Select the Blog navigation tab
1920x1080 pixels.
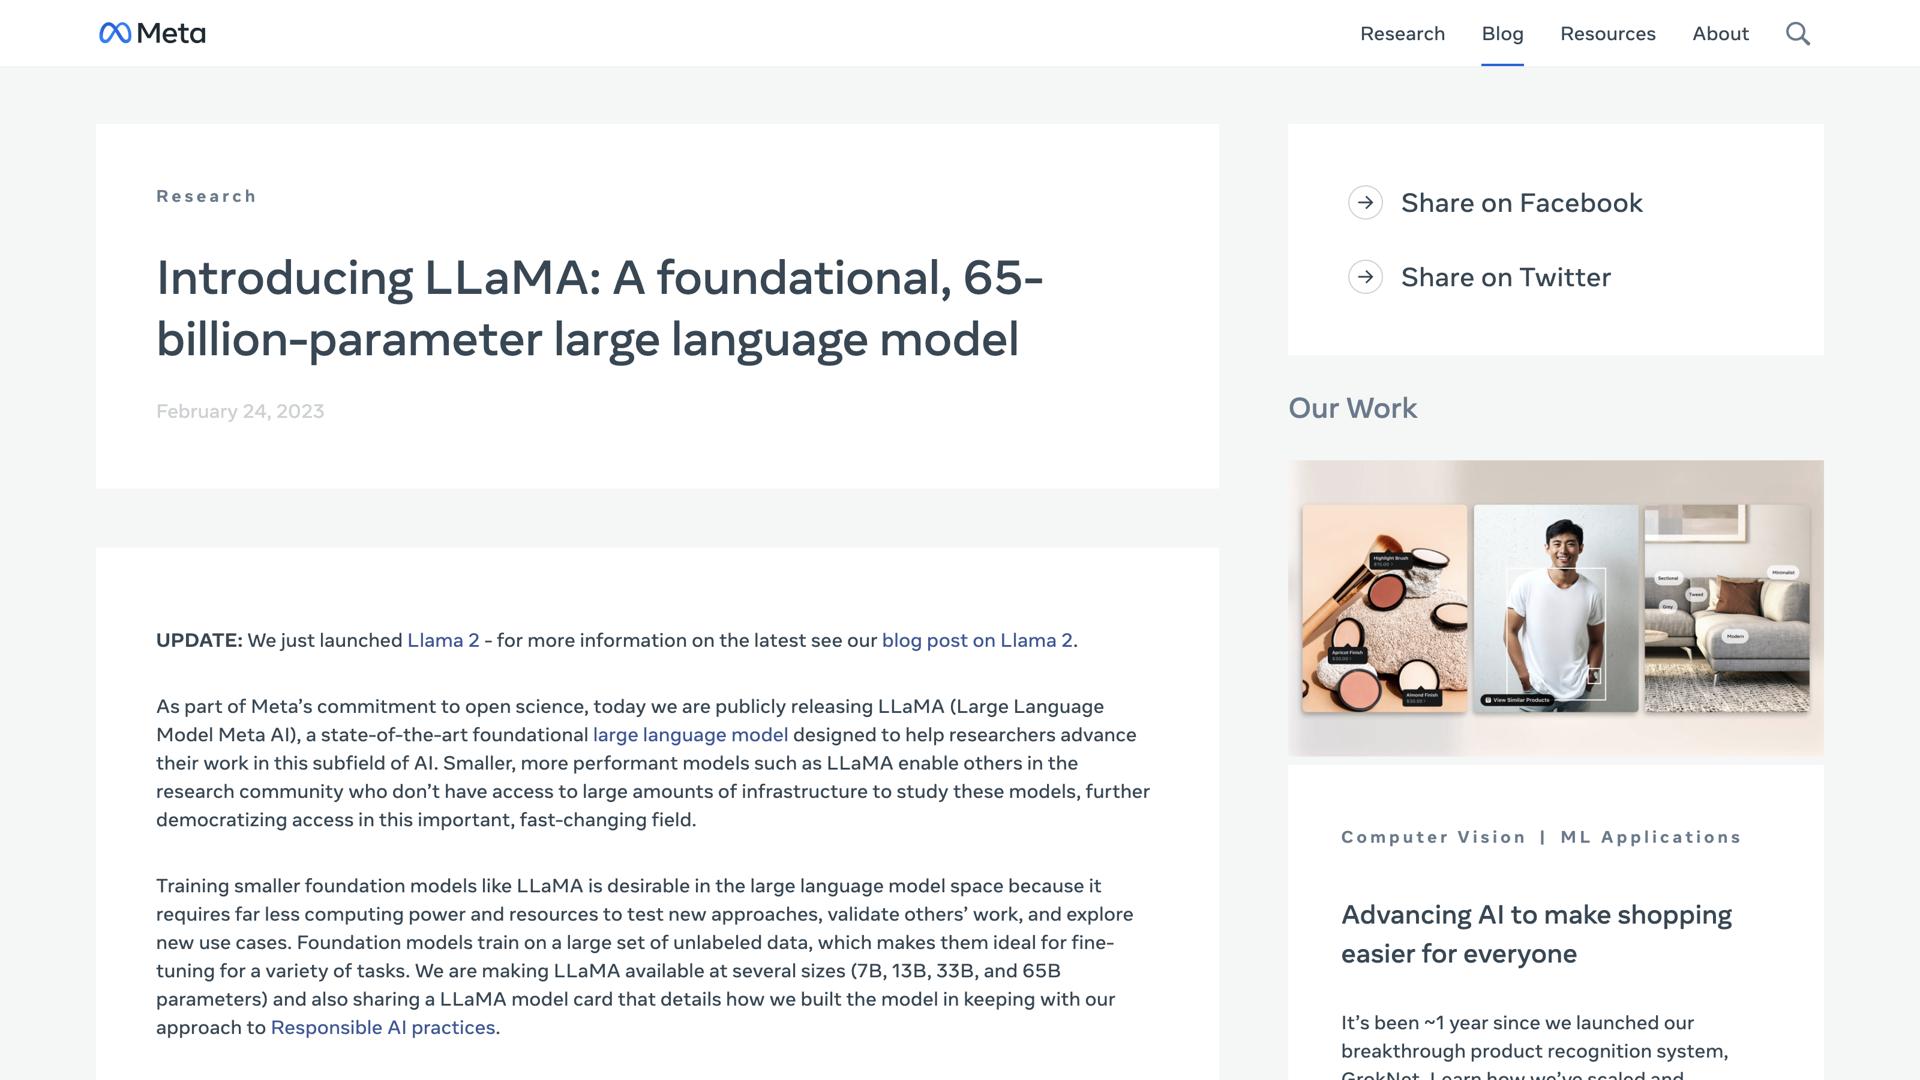tap(1502, 34)
